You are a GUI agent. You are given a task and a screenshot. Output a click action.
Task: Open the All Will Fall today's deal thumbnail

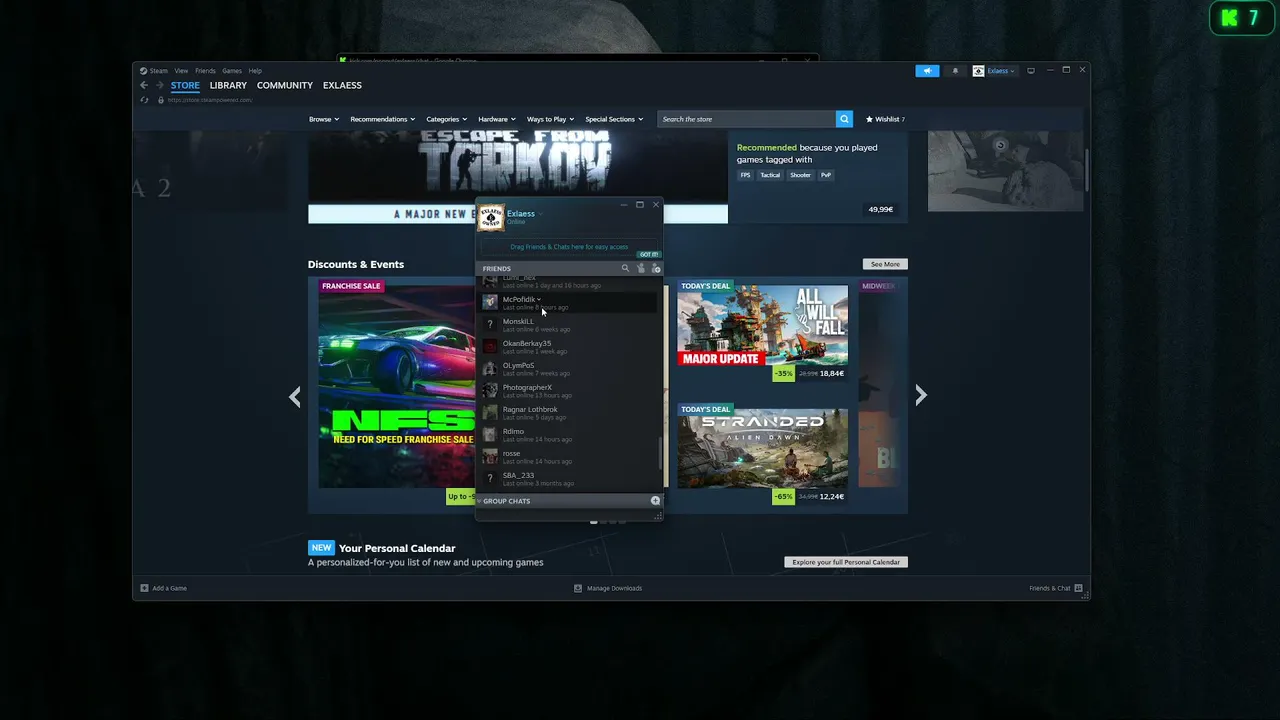[x=762, y=326]
